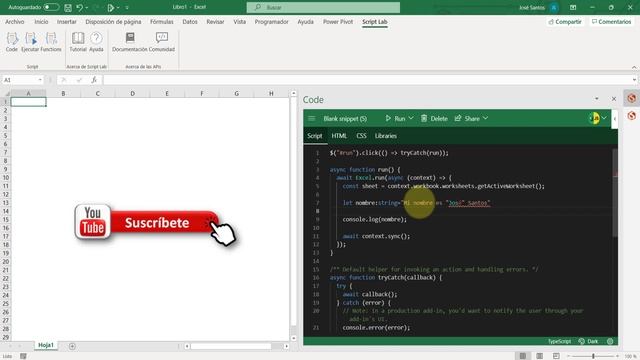The height and width of the screenshot is (360, 640).
Task: Collapse the Script Lab pane side arrow
Action: (615, 119)
